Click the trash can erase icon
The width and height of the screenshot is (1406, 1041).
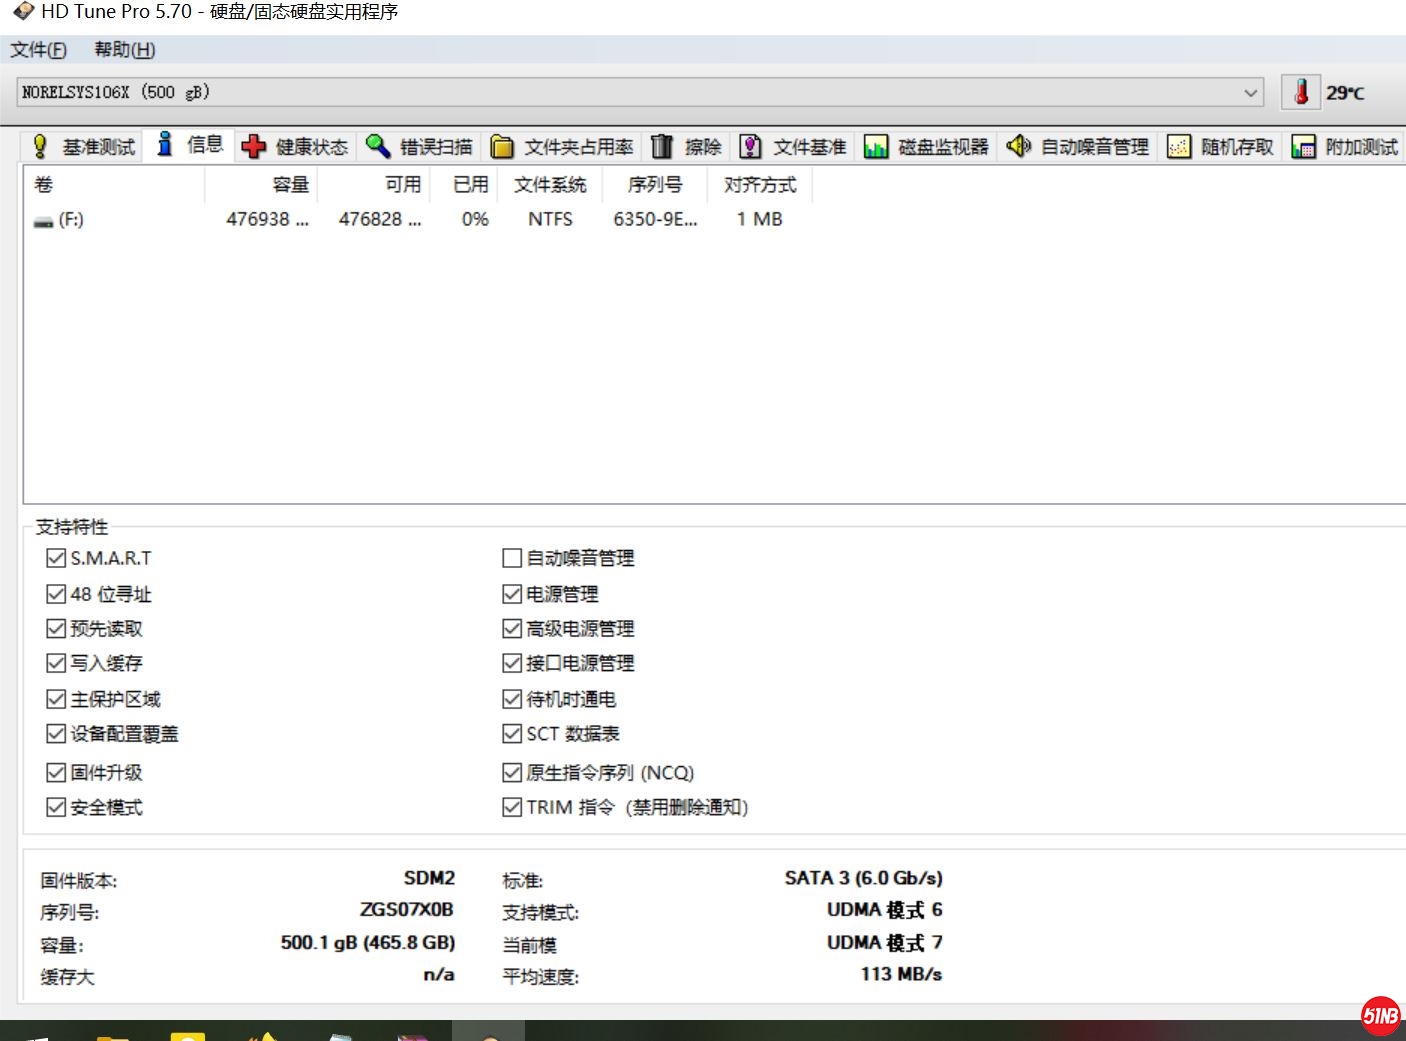click(x=662, y=147)
